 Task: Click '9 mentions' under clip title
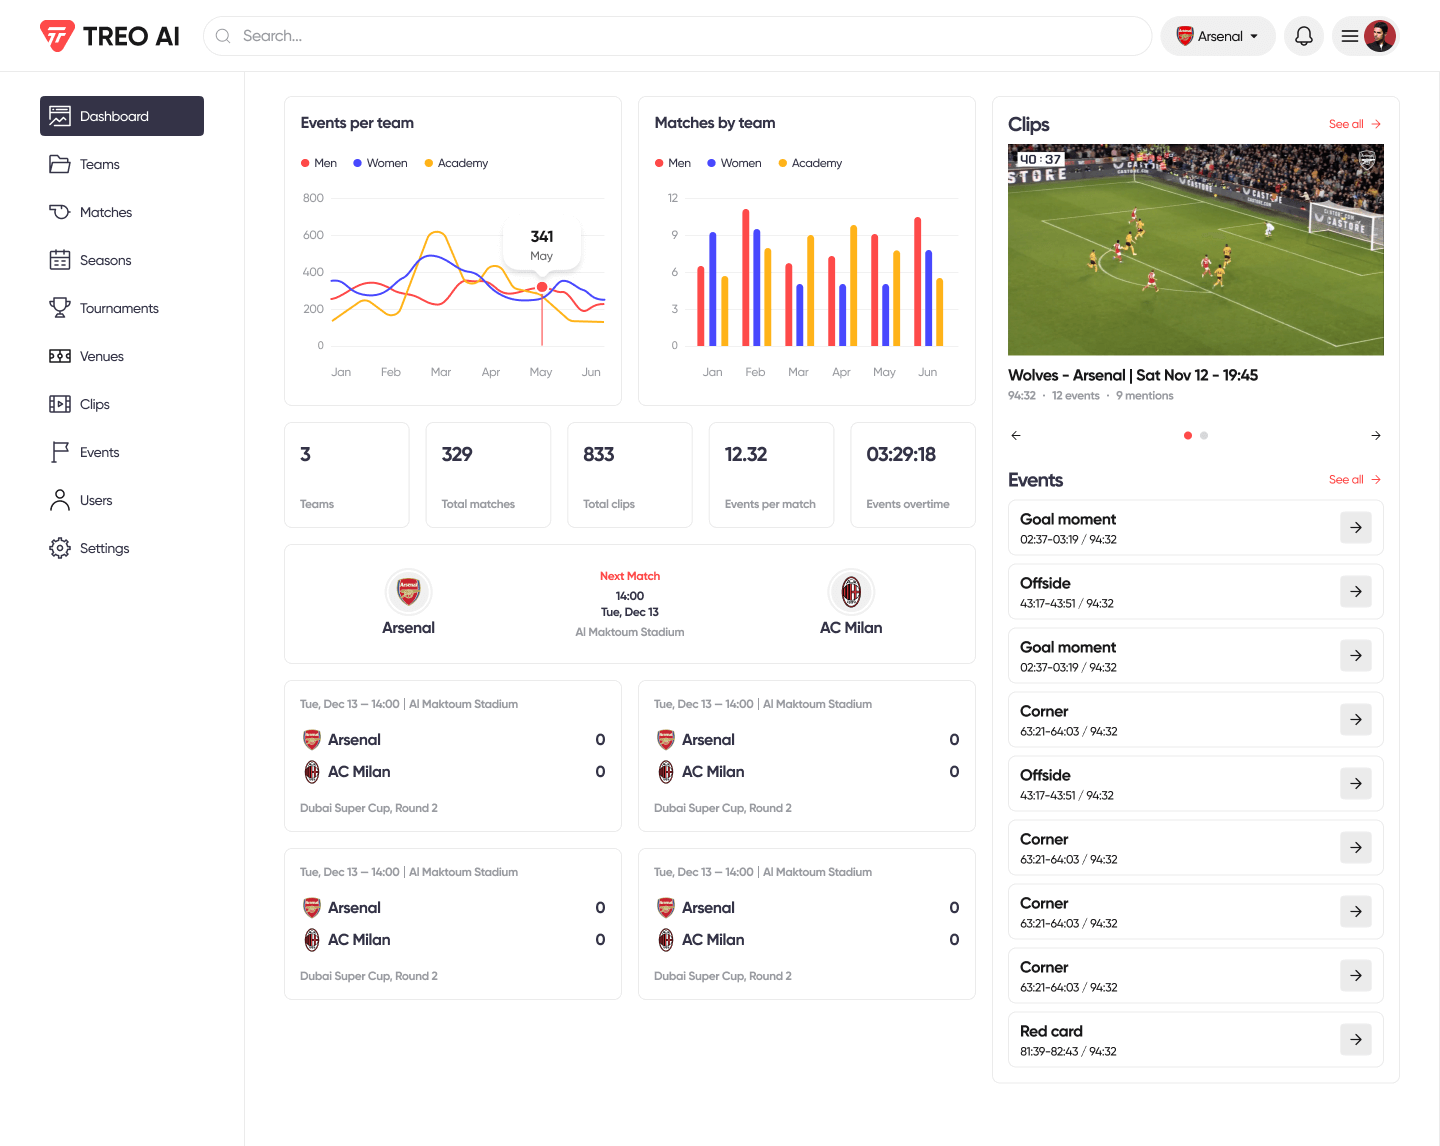(x=1145, y=396)
